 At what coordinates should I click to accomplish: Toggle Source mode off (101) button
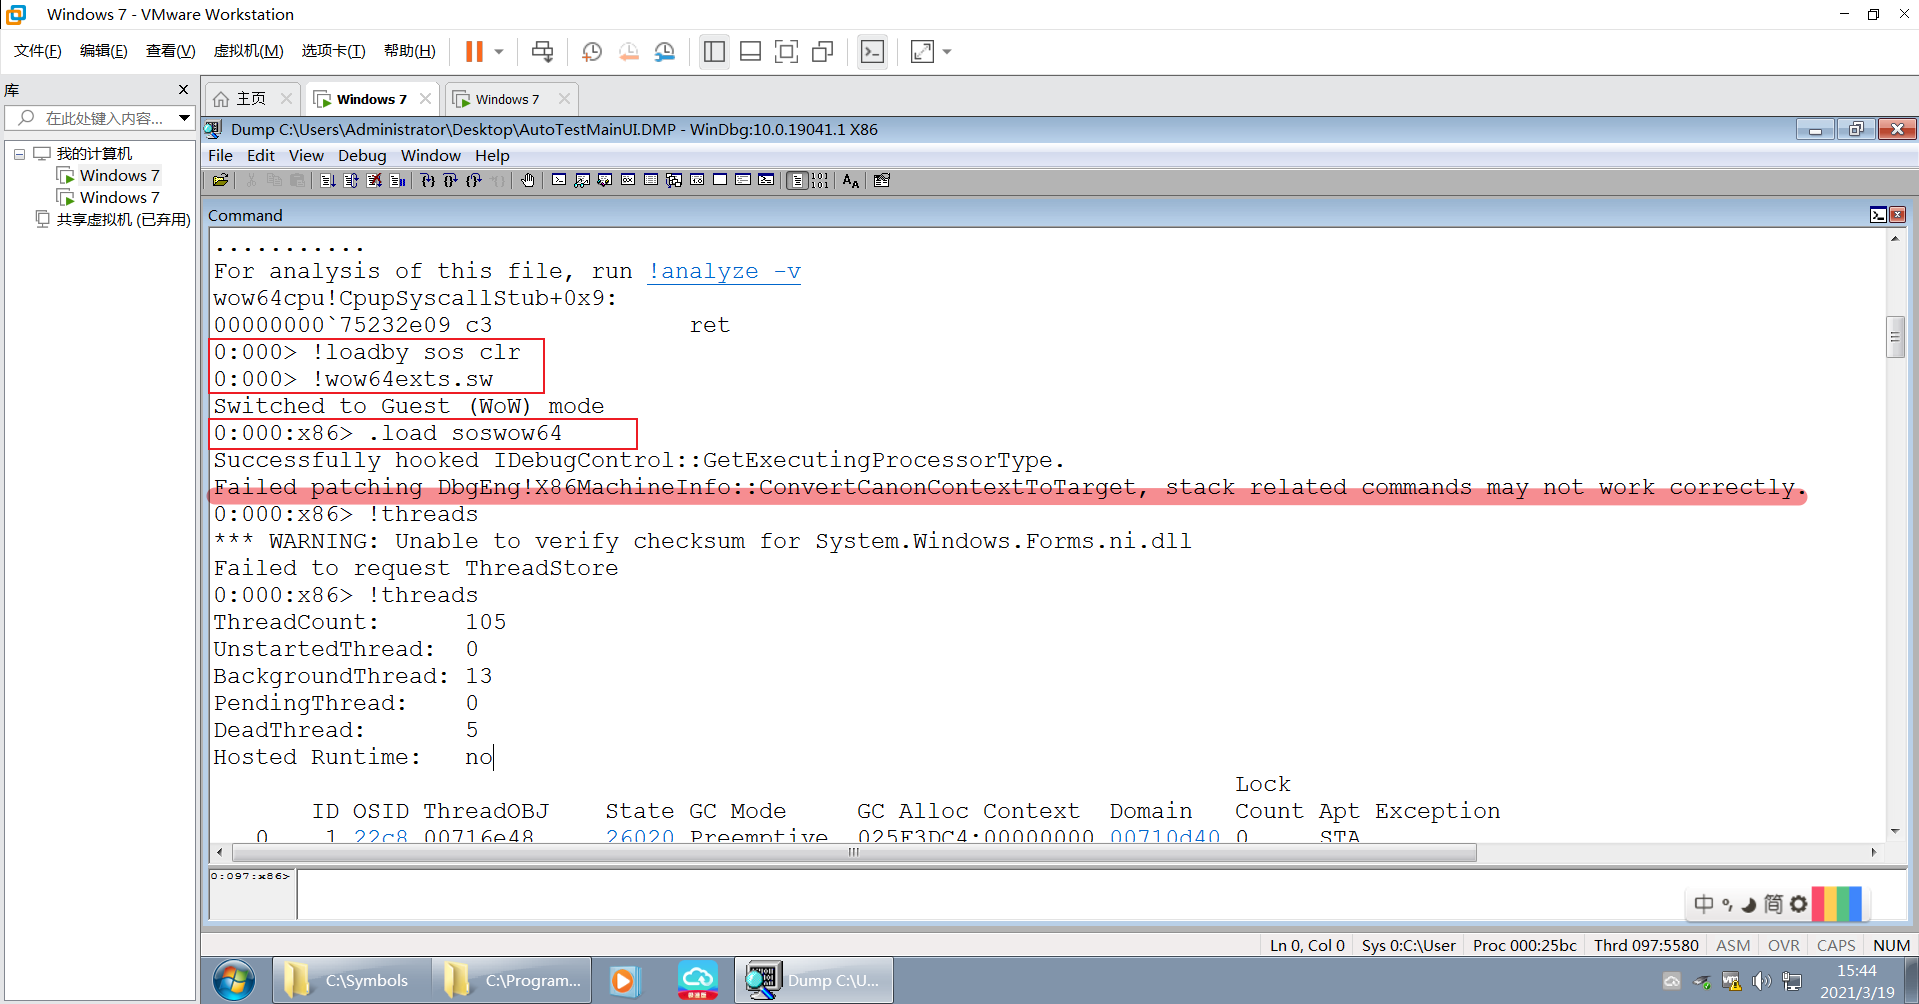tap(820, 181)
